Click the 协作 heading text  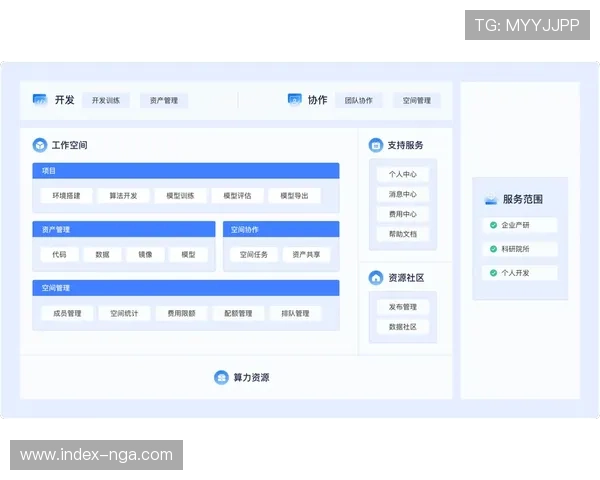tap(318, 100)
